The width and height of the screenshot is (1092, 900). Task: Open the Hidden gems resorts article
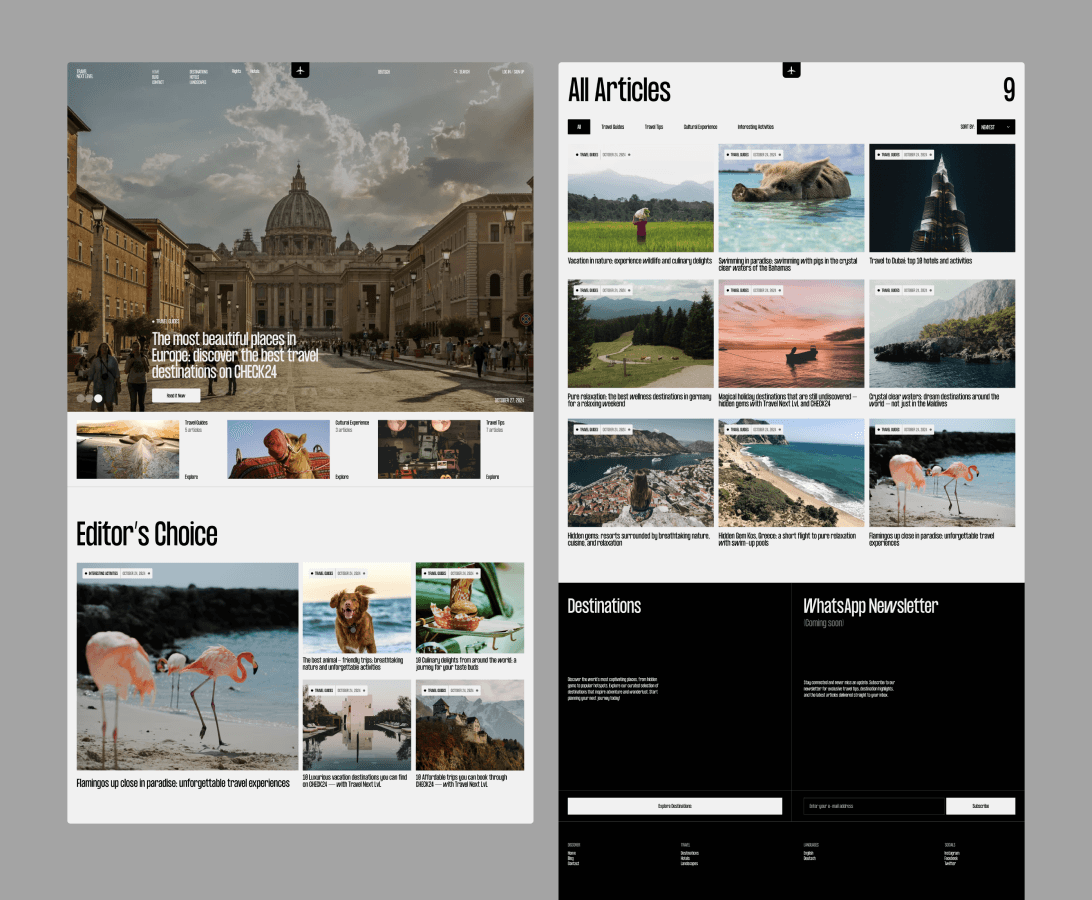641,482
